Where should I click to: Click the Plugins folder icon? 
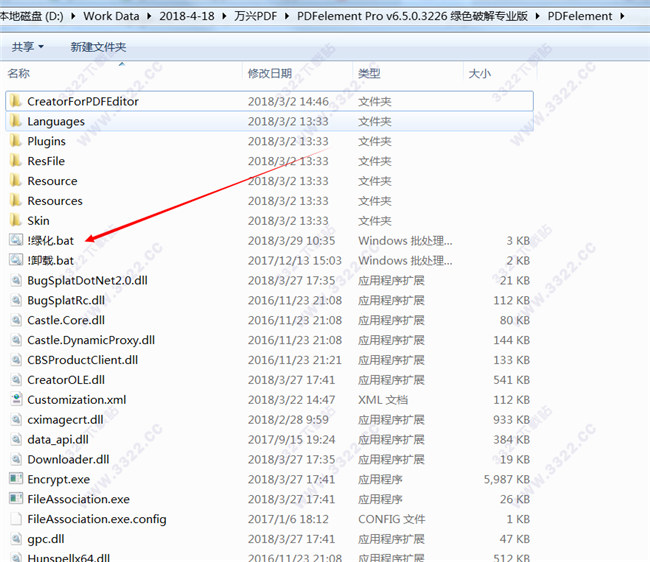click(16, 140)
